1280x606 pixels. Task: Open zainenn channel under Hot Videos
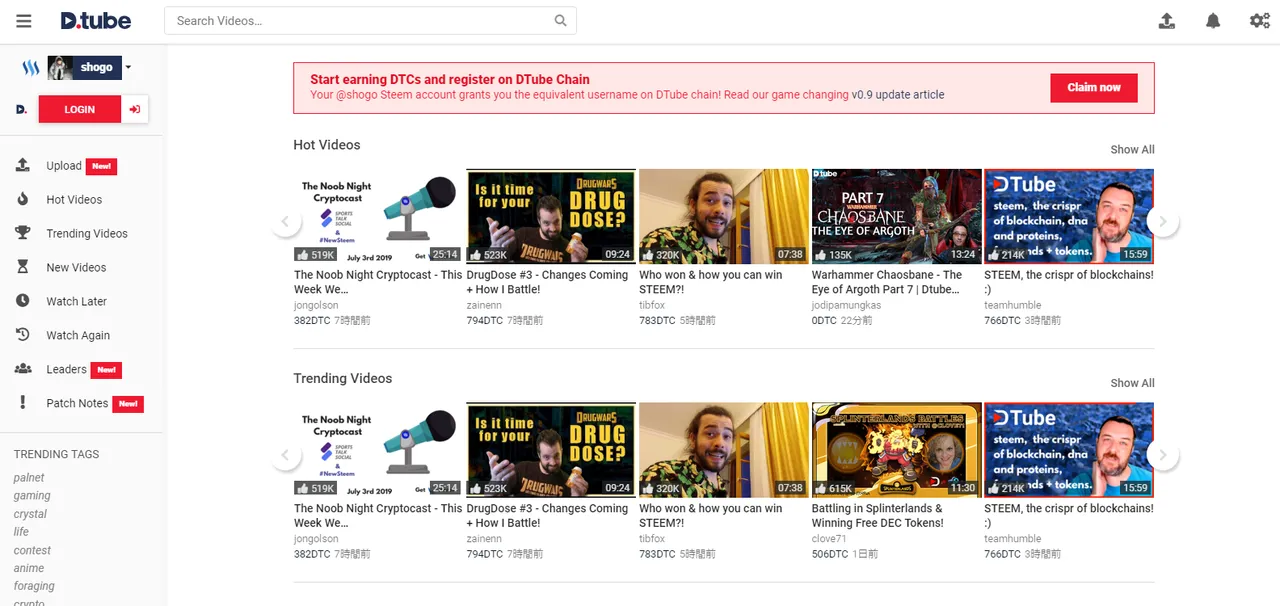coord(484,305)
